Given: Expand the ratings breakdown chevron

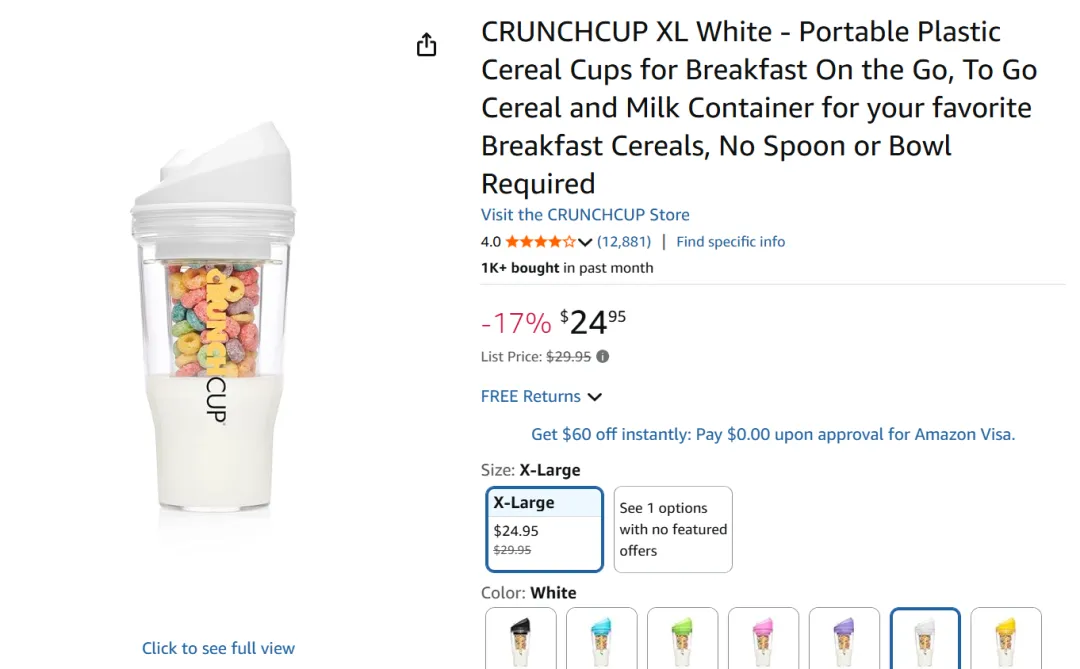Looking at the screenshot, I should click(x=586, y=242).
